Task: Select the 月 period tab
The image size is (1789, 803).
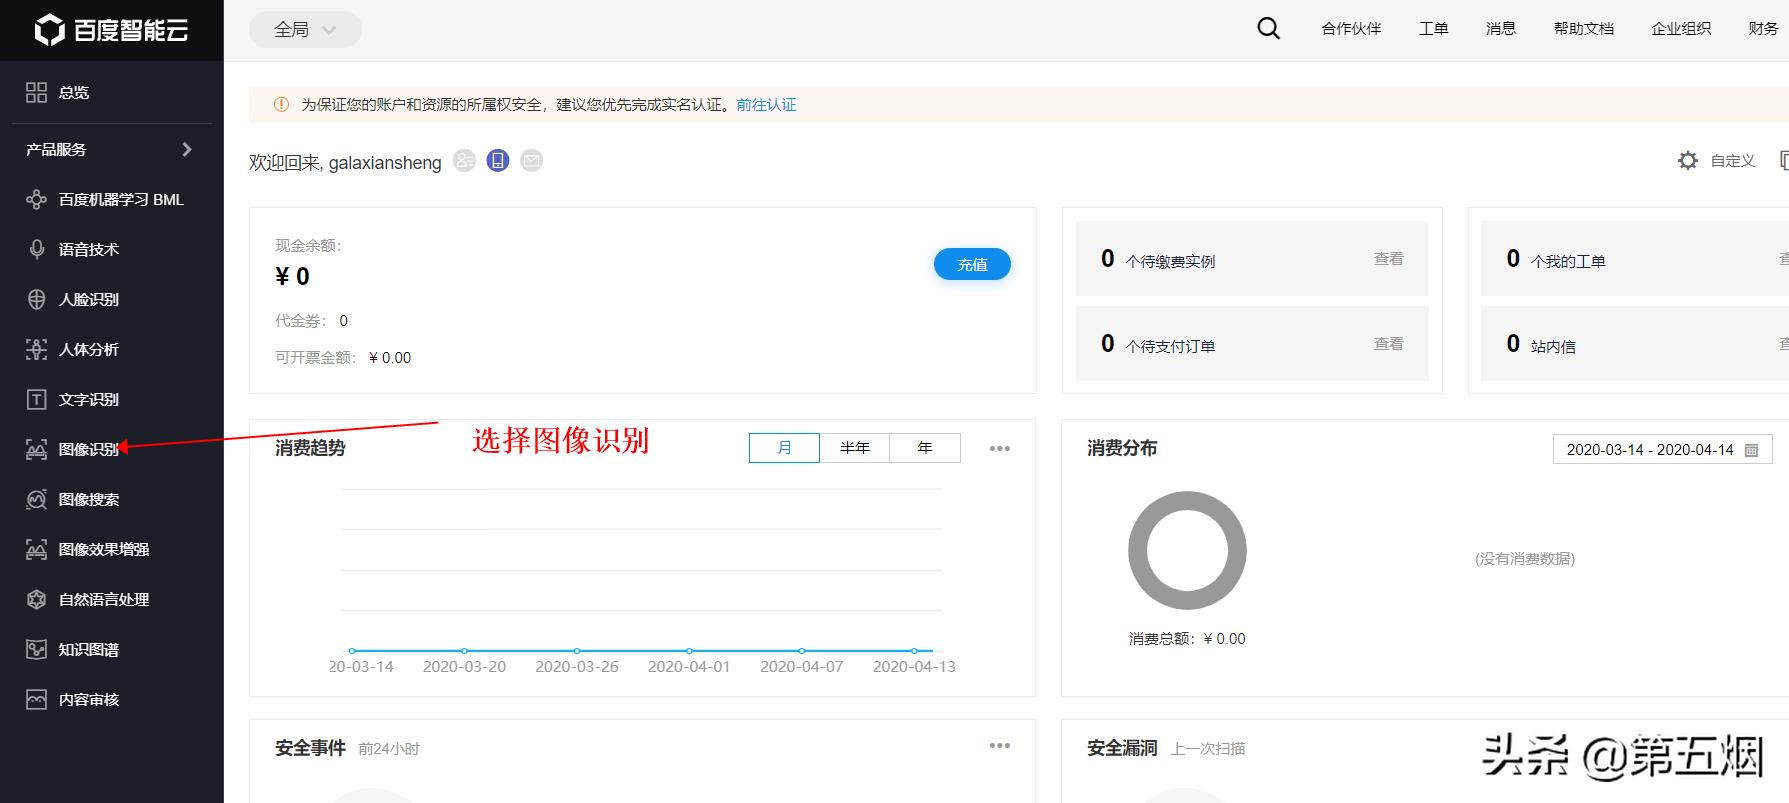Action: click(784, 447)
